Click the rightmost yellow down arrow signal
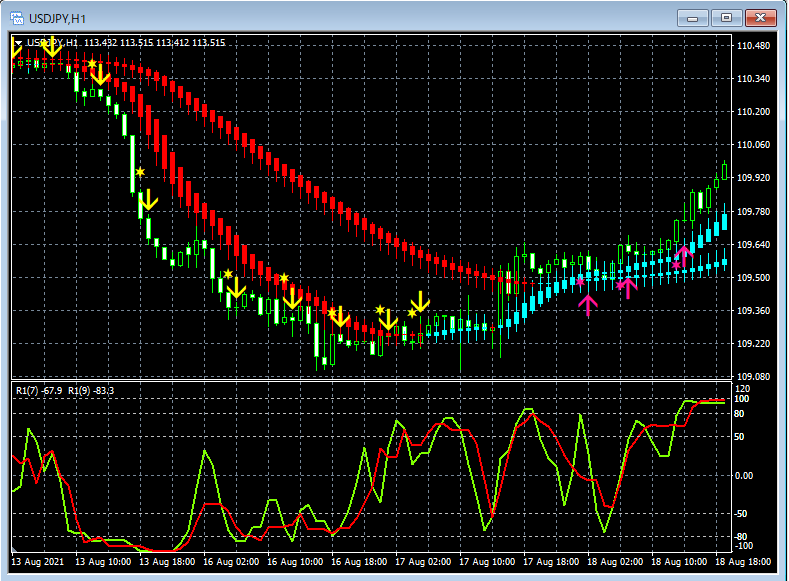The width and height of the screenshot is (789, 581). 420,301
